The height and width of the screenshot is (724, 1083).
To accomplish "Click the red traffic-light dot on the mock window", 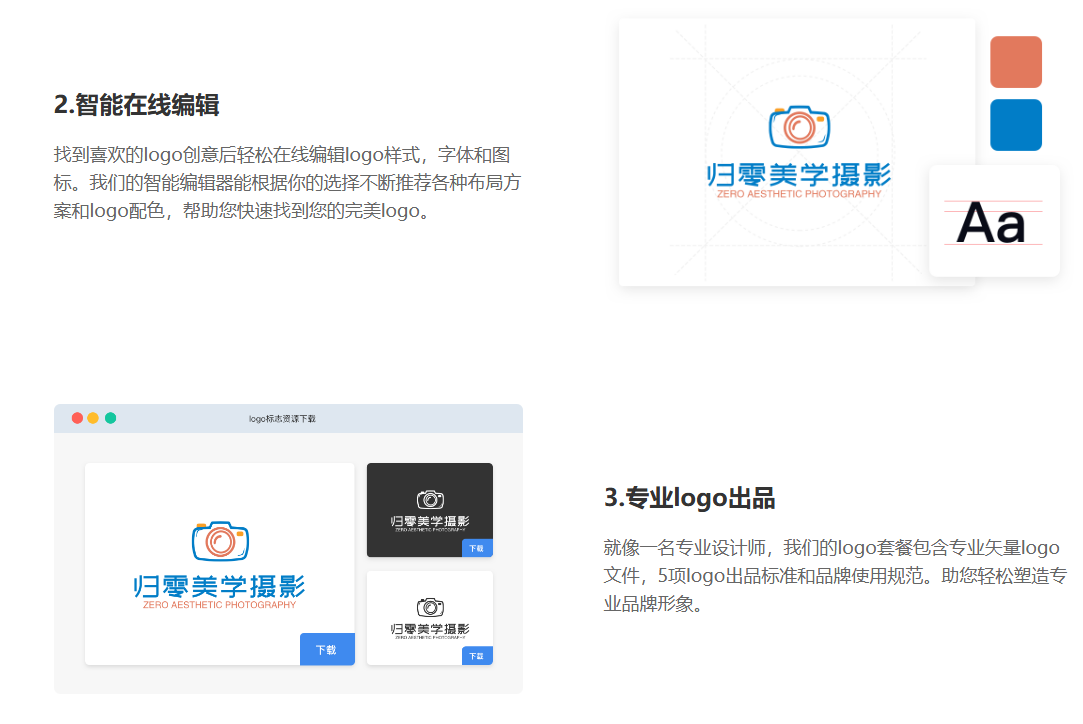I will [76, 419].
